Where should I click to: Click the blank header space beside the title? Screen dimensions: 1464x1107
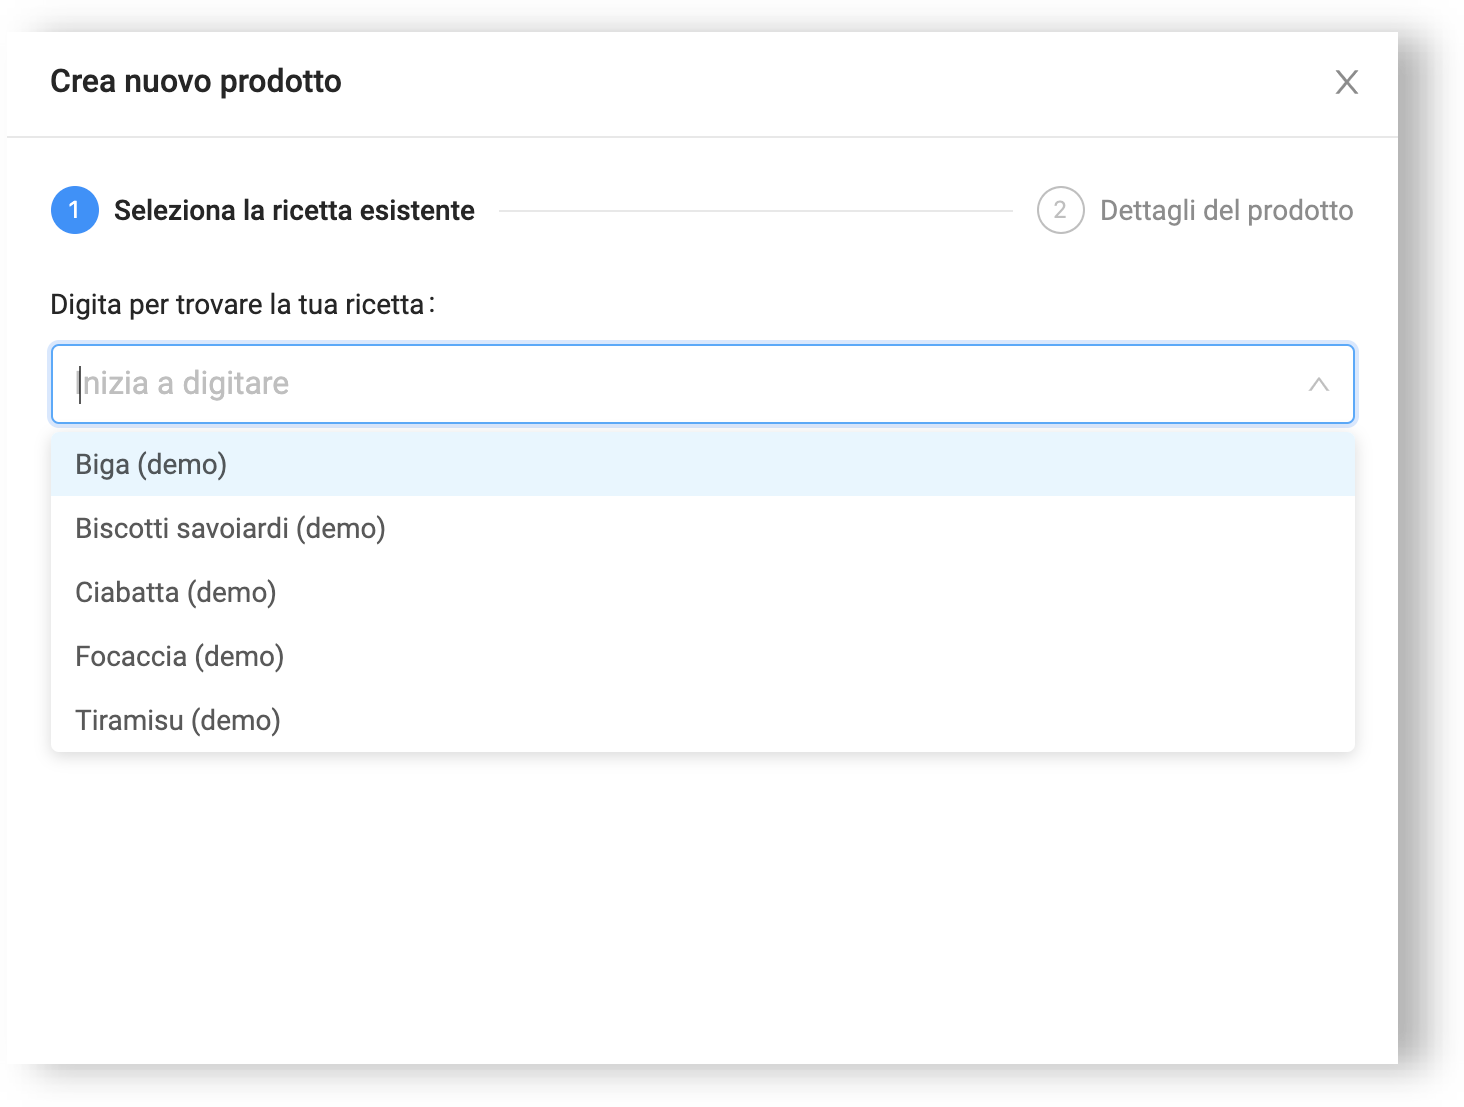(x=800, y=82)
